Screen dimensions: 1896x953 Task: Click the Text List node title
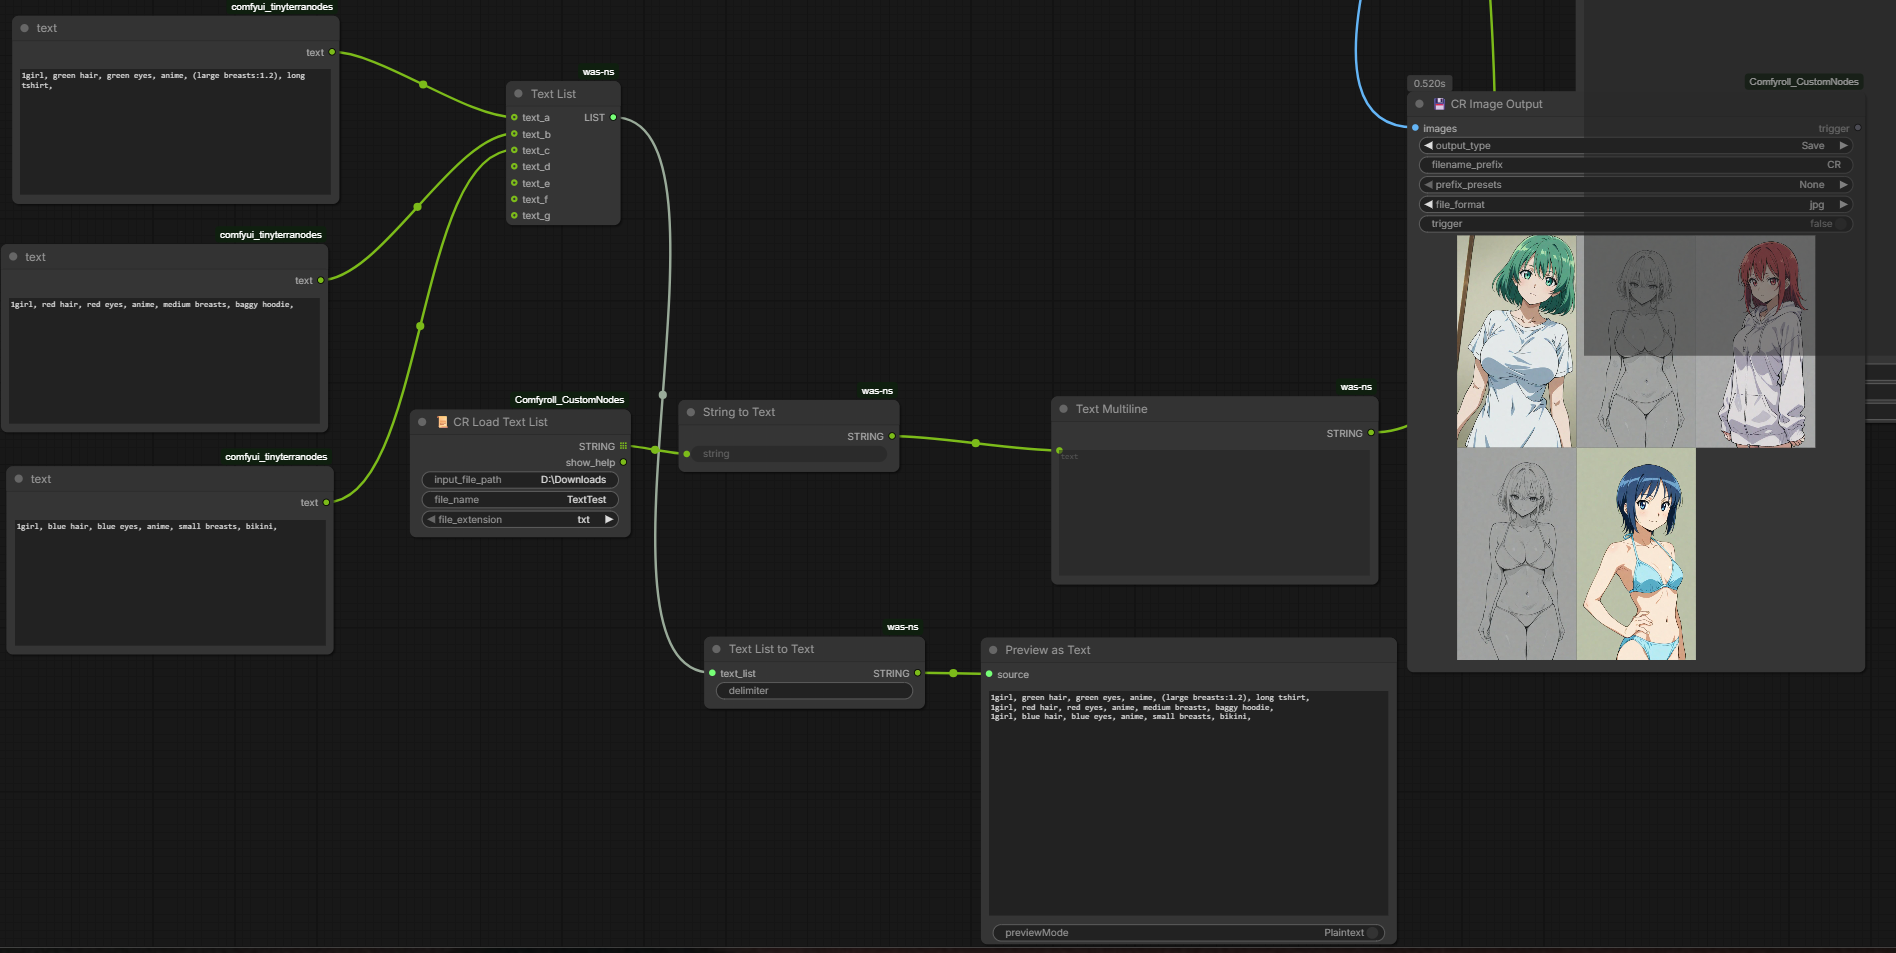[553, 94]
